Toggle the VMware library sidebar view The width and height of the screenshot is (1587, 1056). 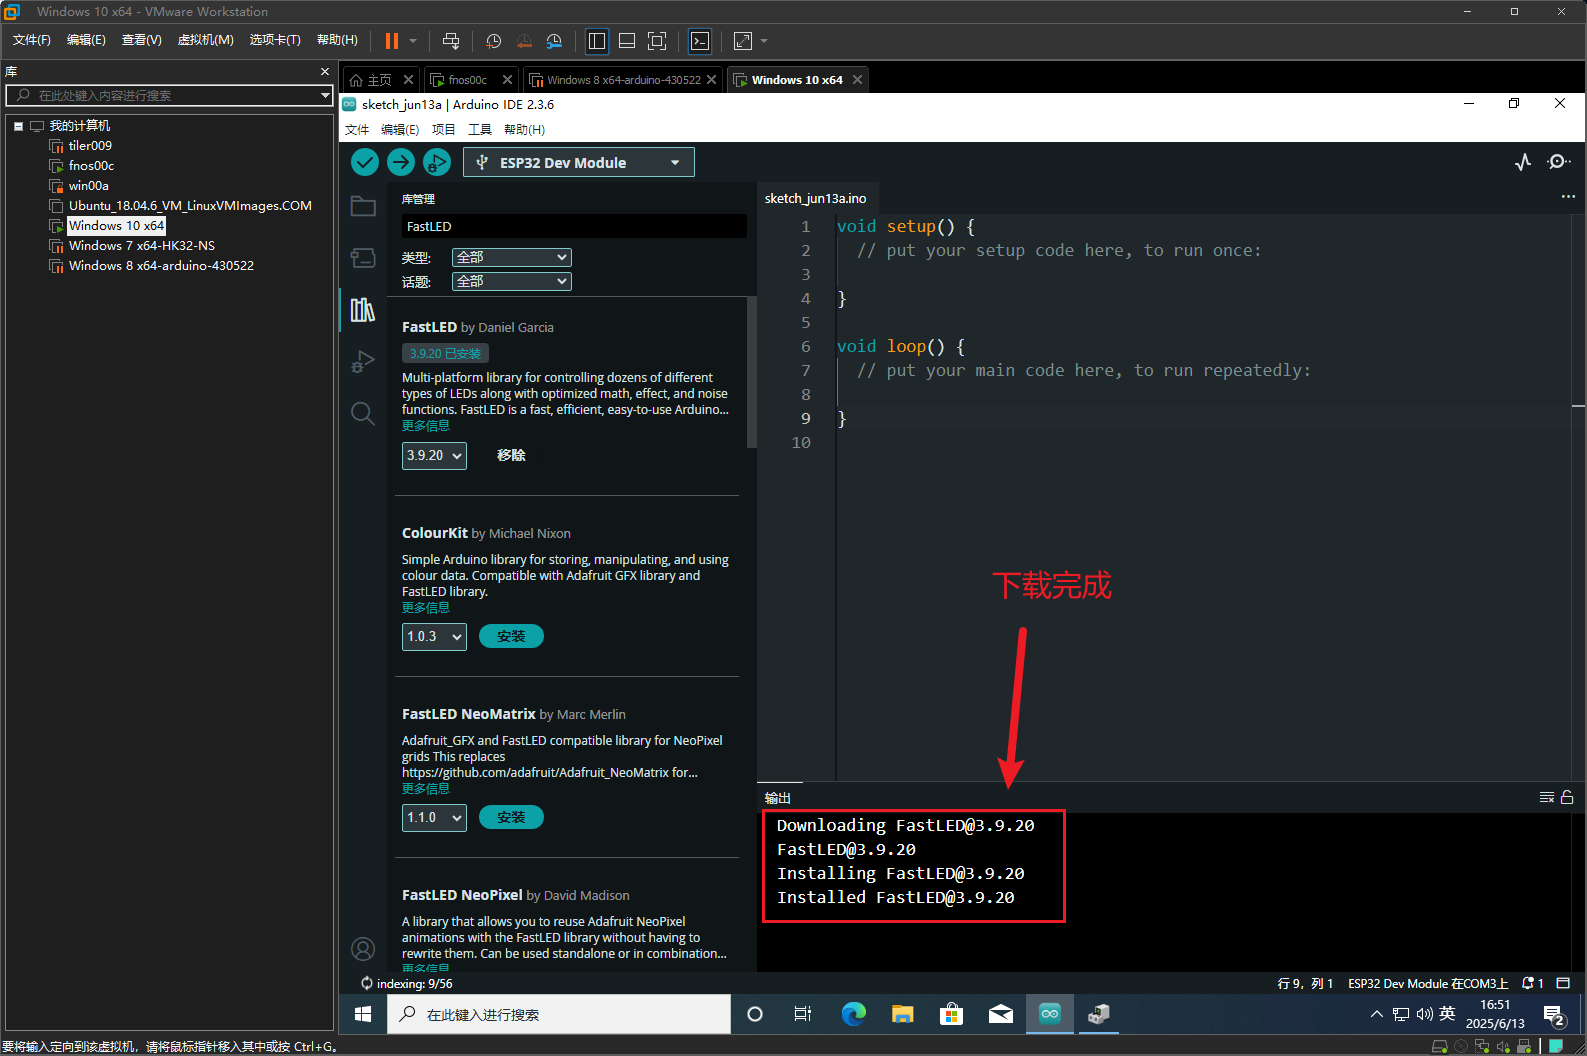[597, 41]
